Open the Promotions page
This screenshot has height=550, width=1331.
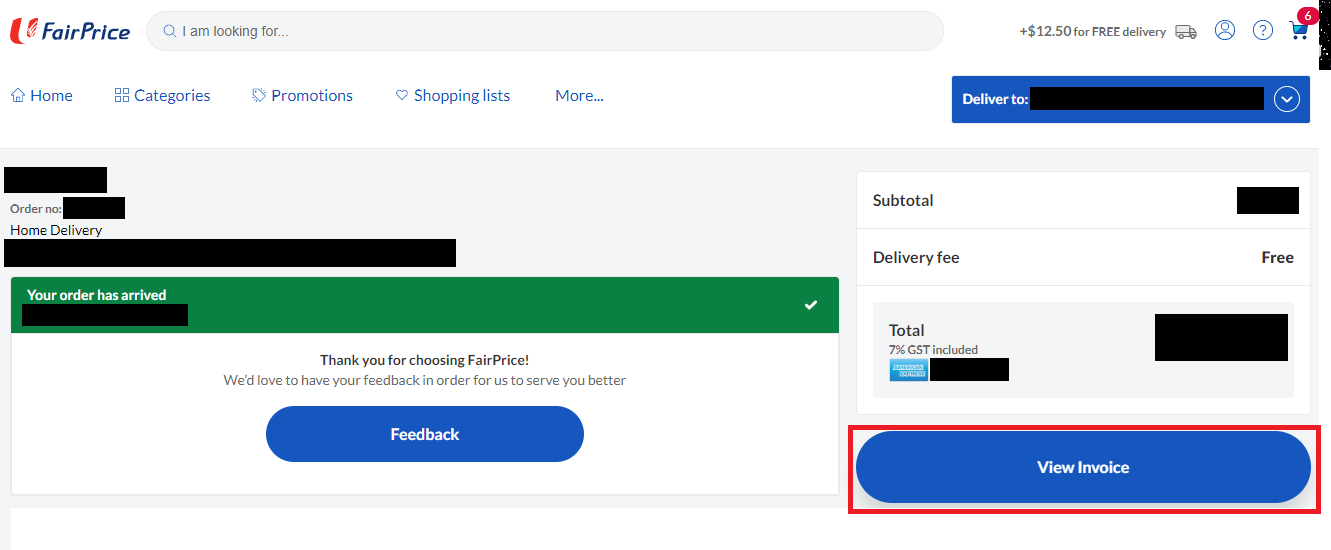[302, 96]
